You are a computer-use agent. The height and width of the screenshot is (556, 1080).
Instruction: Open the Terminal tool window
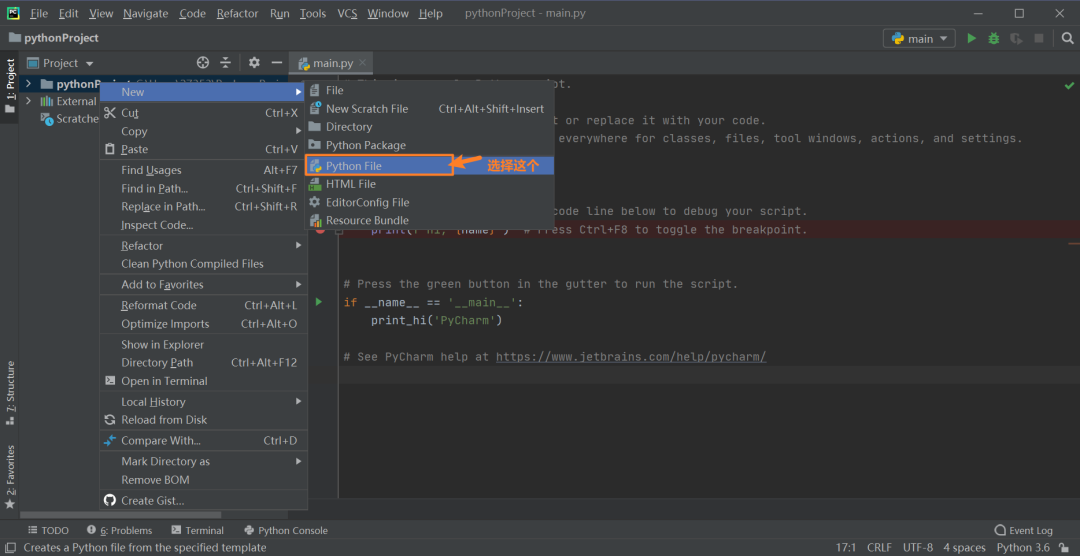[198, 530]
